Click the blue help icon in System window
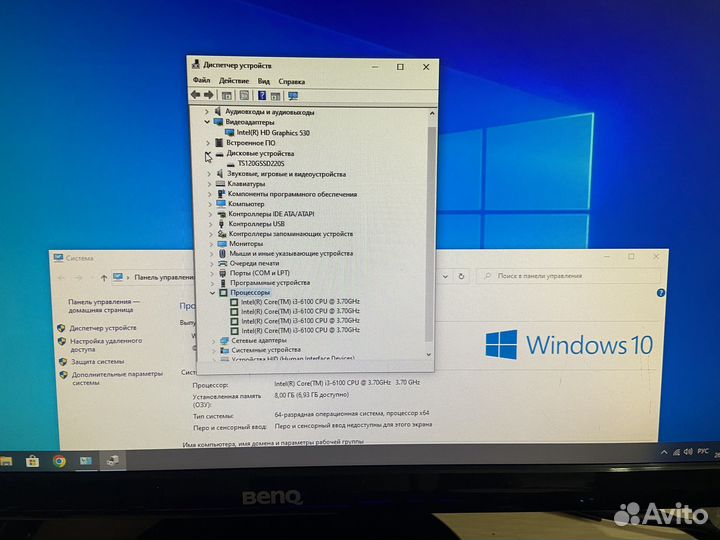The width and height of the screenshot is (720, 540). click(661, 293)
